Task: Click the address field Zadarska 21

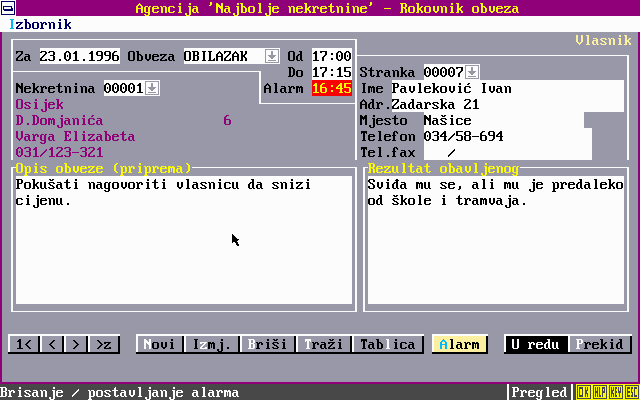Action: pyautogui.click(x=508, y=104)
